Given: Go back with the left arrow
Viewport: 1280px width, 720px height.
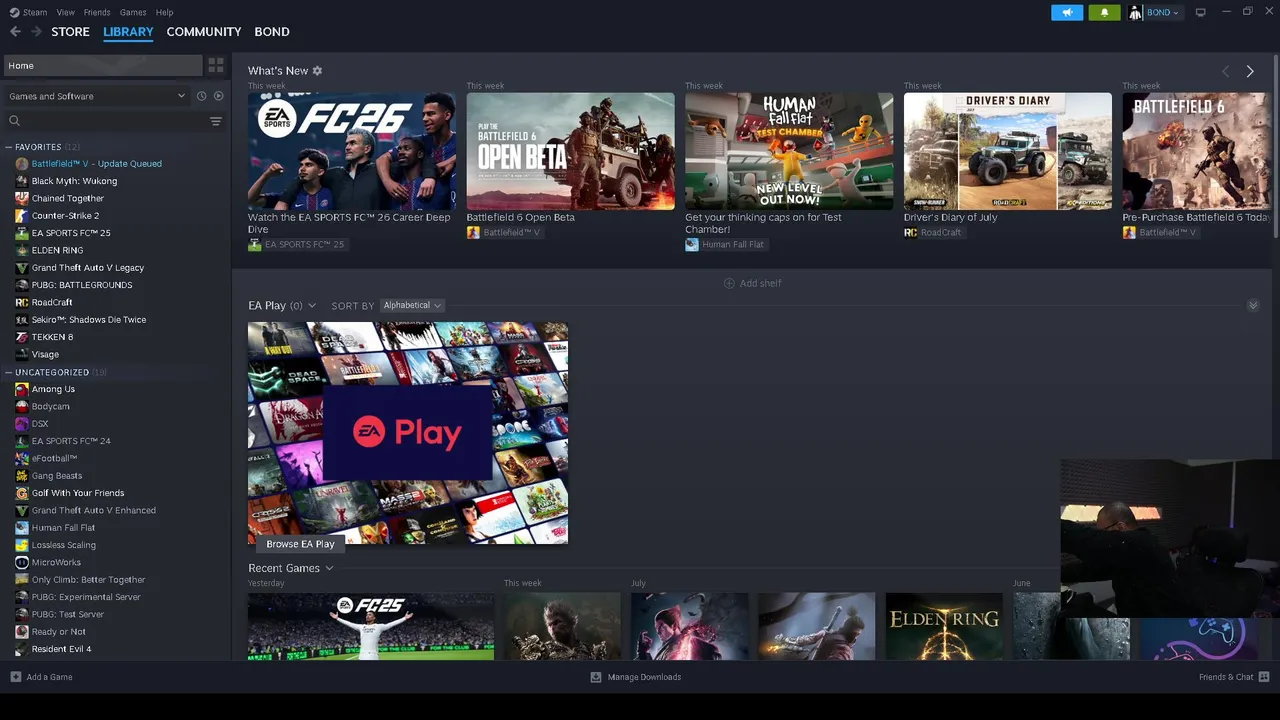Looking at the screenshot, I should (15, 32).
